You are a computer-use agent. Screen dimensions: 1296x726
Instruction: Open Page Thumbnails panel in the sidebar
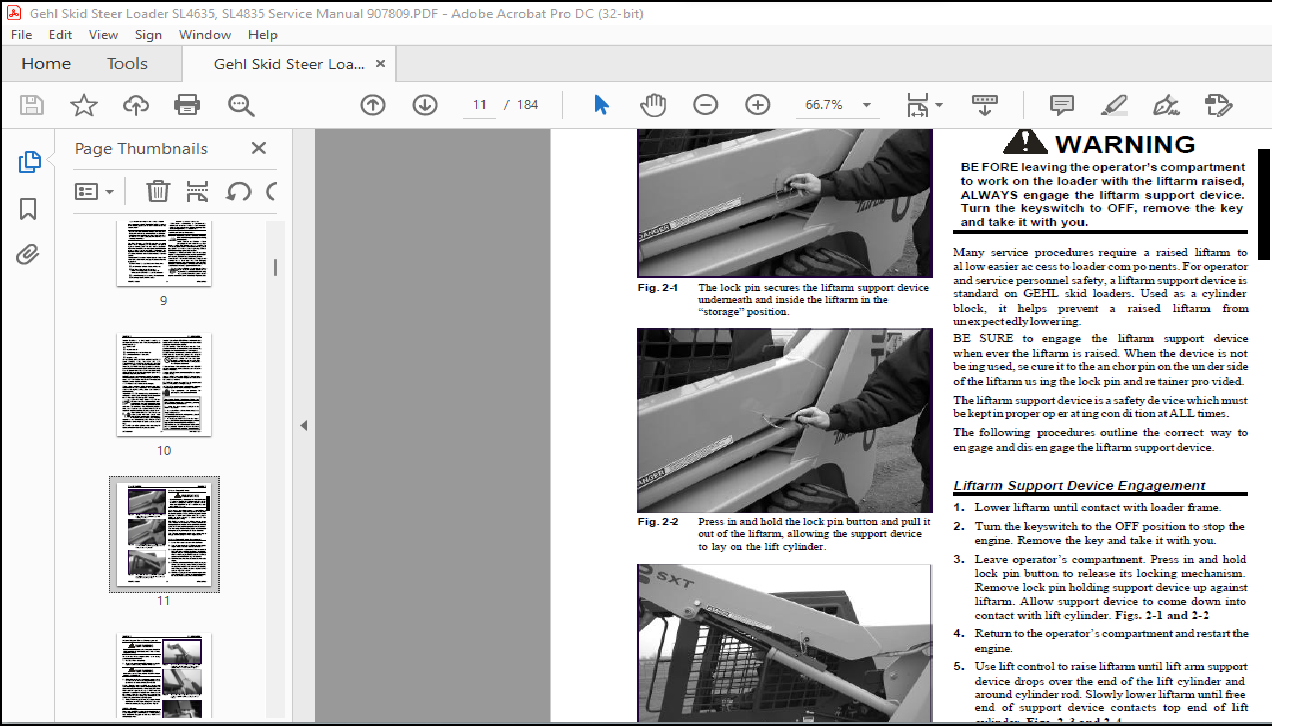(x=29, y=161)
